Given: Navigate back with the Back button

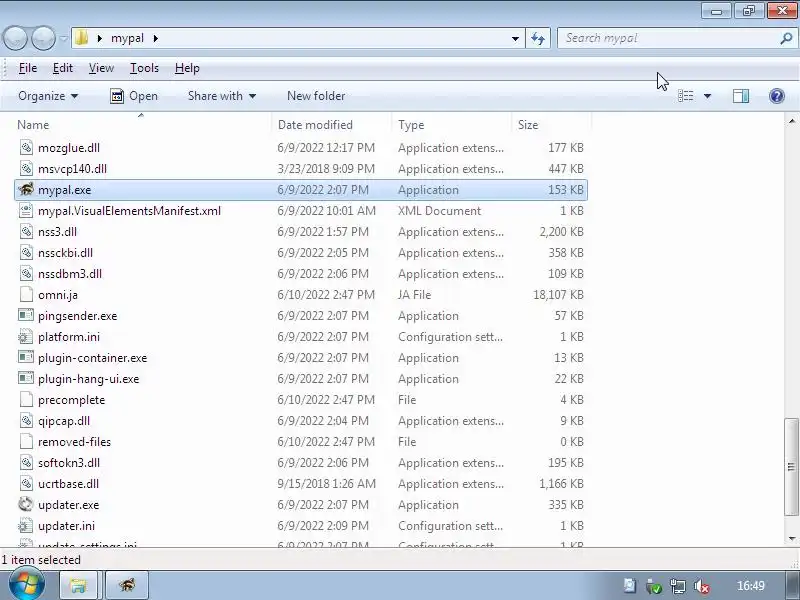Looking at the screenshot, I should [15, 38].
